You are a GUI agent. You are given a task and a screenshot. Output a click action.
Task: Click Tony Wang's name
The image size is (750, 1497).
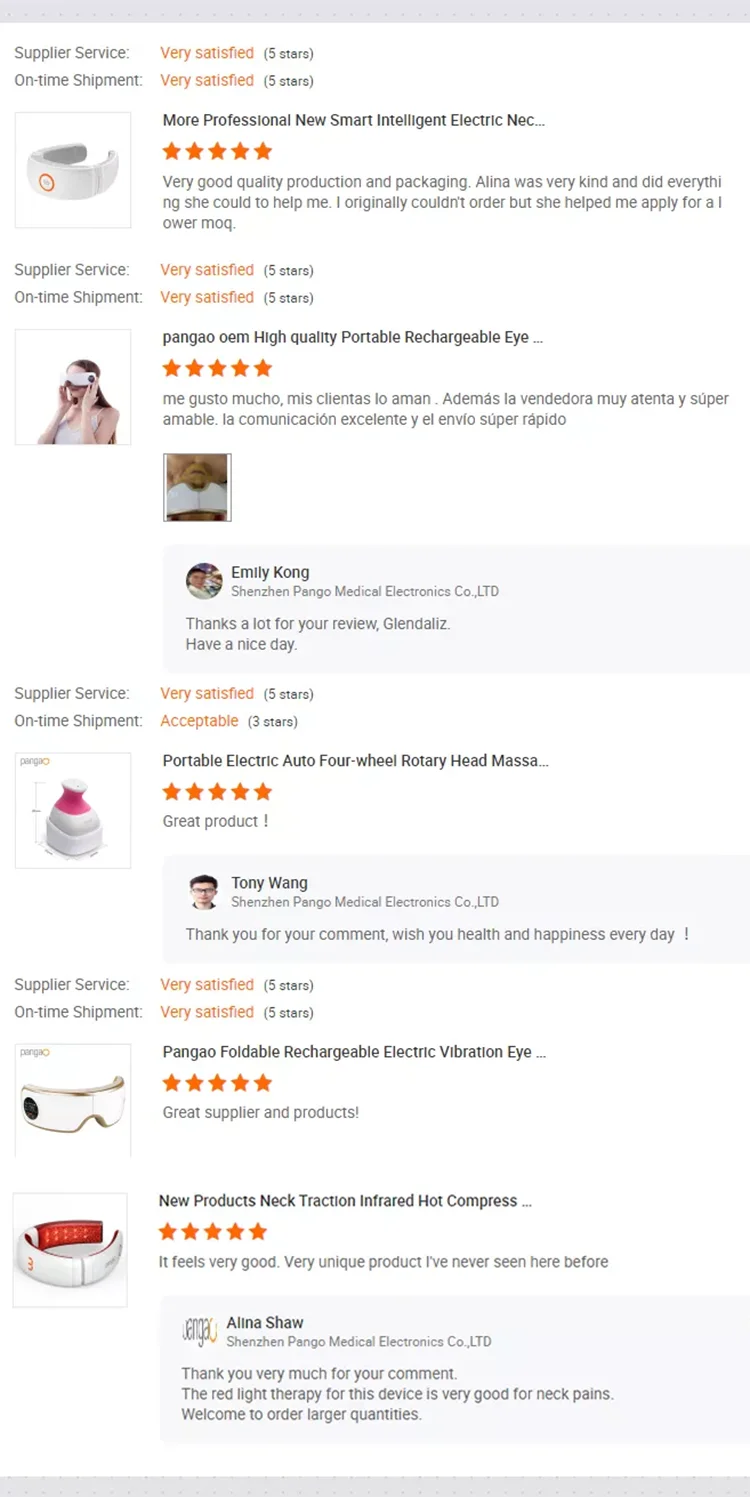(x=269, y=883)
